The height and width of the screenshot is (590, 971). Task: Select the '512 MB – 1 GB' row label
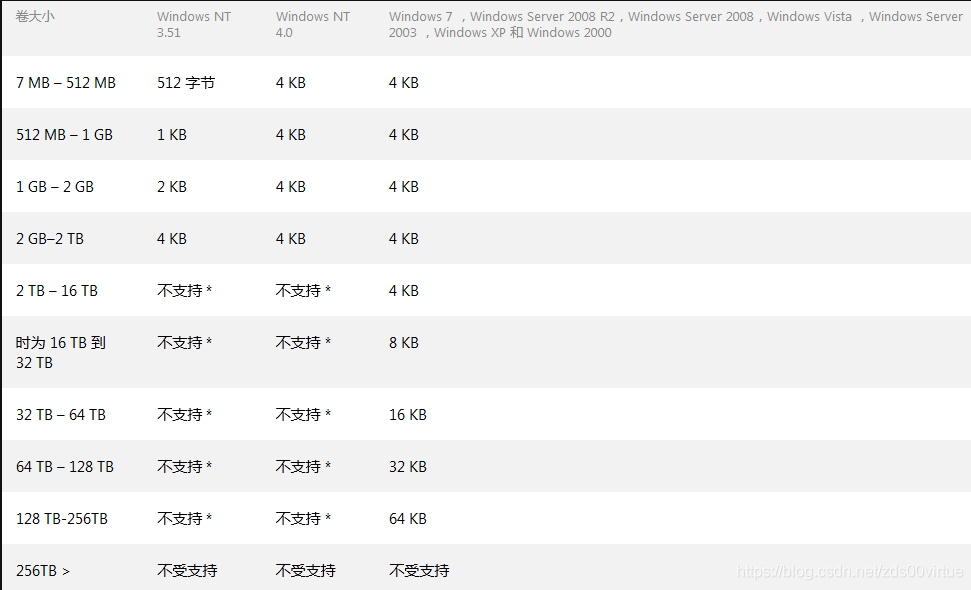click(x=64, y=134)
